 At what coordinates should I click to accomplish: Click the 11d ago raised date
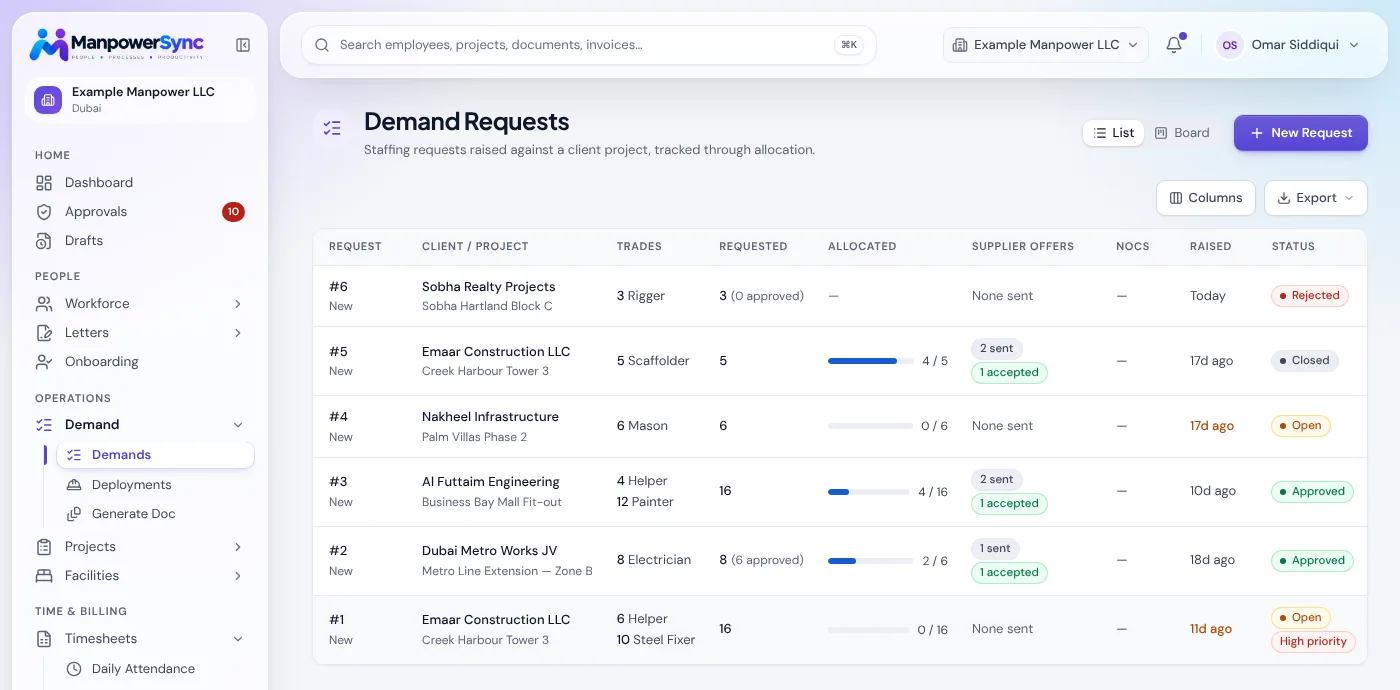tap(1211, 629)
